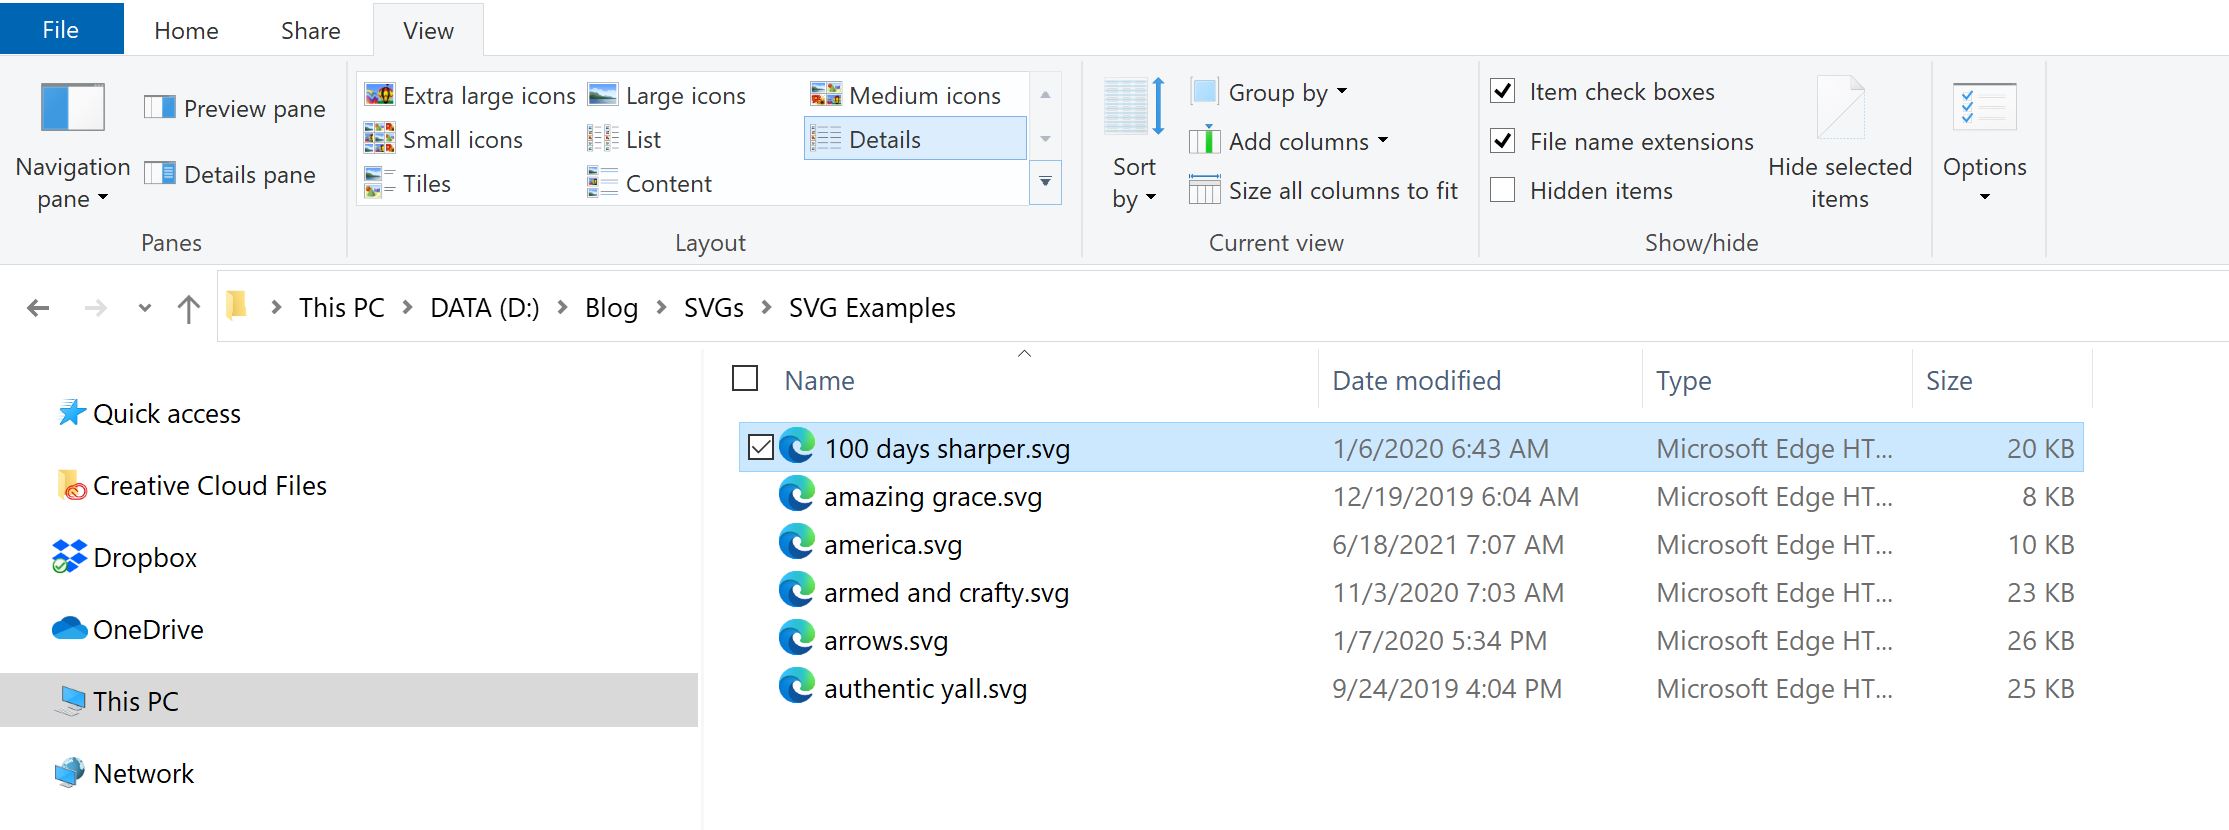The width and height of the screenshot is (2229, 830).
Task: Open the File menu
Action: (x=60, y=29)
